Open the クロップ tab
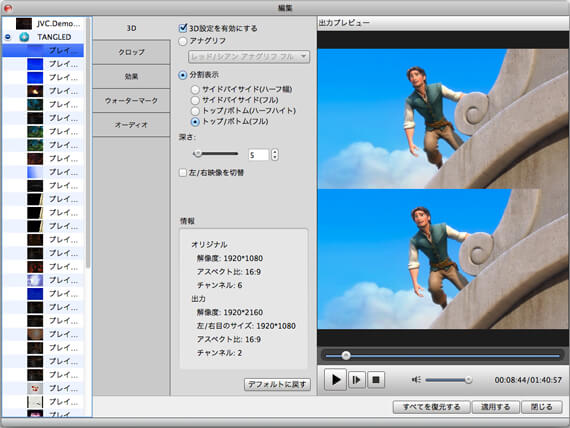This screenshot has height=428, width=570. pyautogui.click(x=131, y=52)
